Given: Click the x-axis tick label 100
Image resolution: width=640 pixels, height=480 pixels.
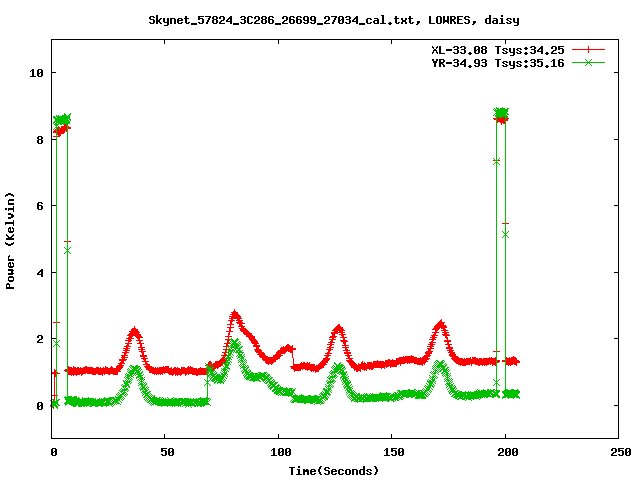Looking at the screenshot, I should 281,452.
